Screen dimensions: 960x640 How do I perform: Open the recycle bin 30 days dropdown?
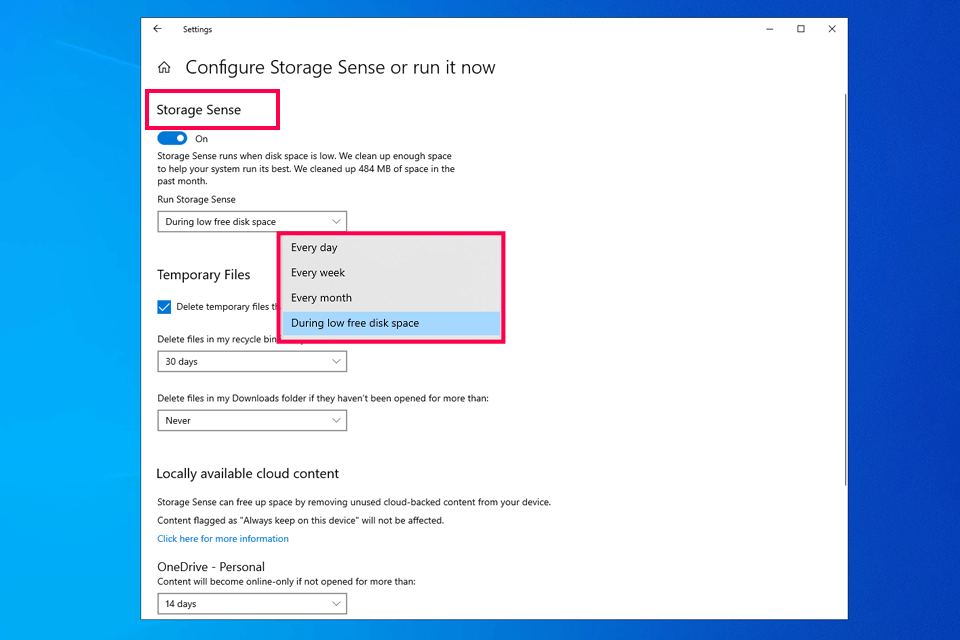(x=252, y=361)
